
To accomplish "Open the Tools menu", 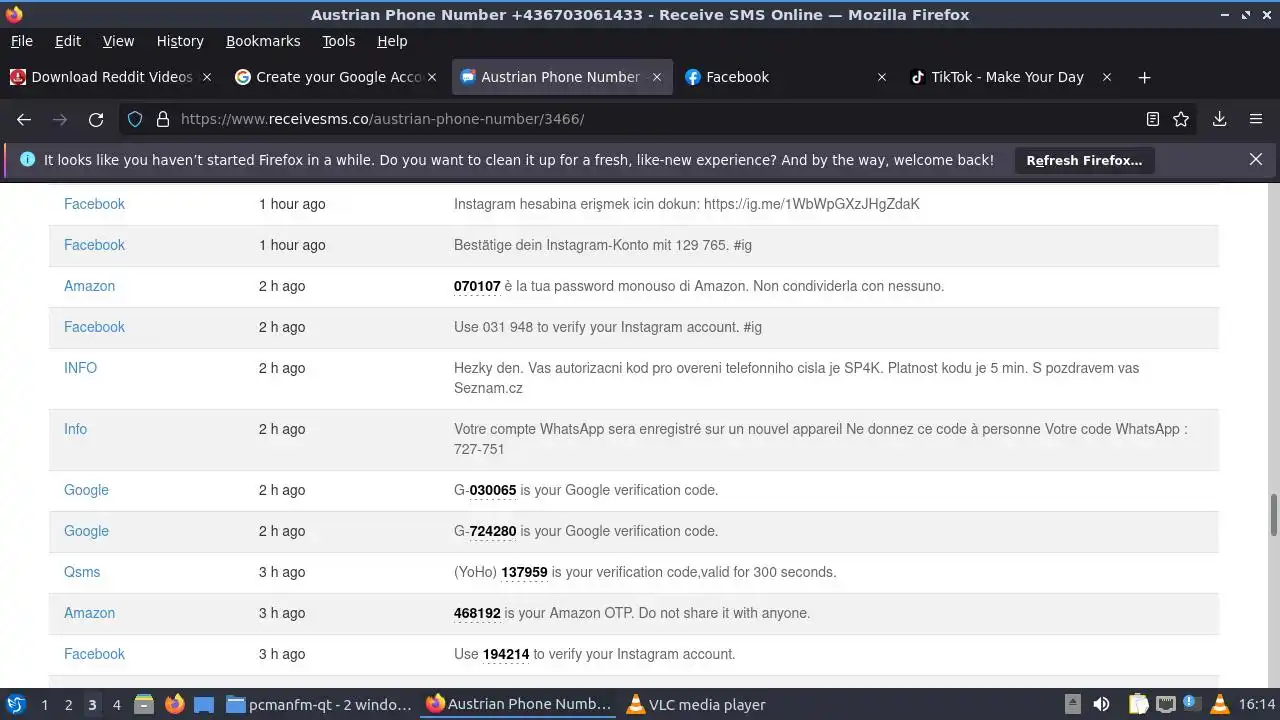I will click(338, 41).
